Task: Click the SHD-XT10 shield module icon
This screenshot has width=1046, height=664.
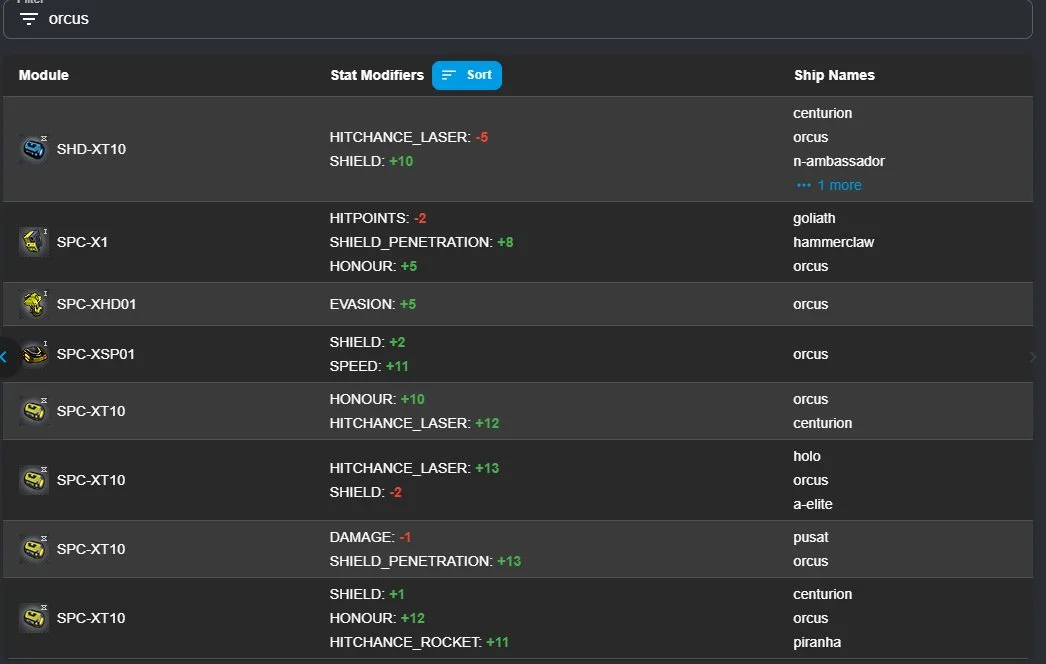Action: [x=34, y=149]
